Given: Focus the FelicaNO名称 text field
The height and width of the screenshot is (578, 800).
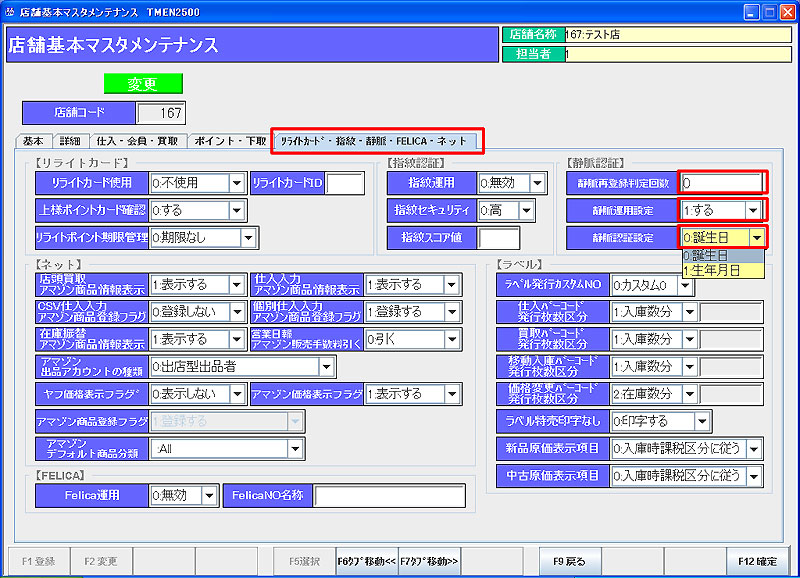Looking at the screenshot, I should [x=390, y=495].
